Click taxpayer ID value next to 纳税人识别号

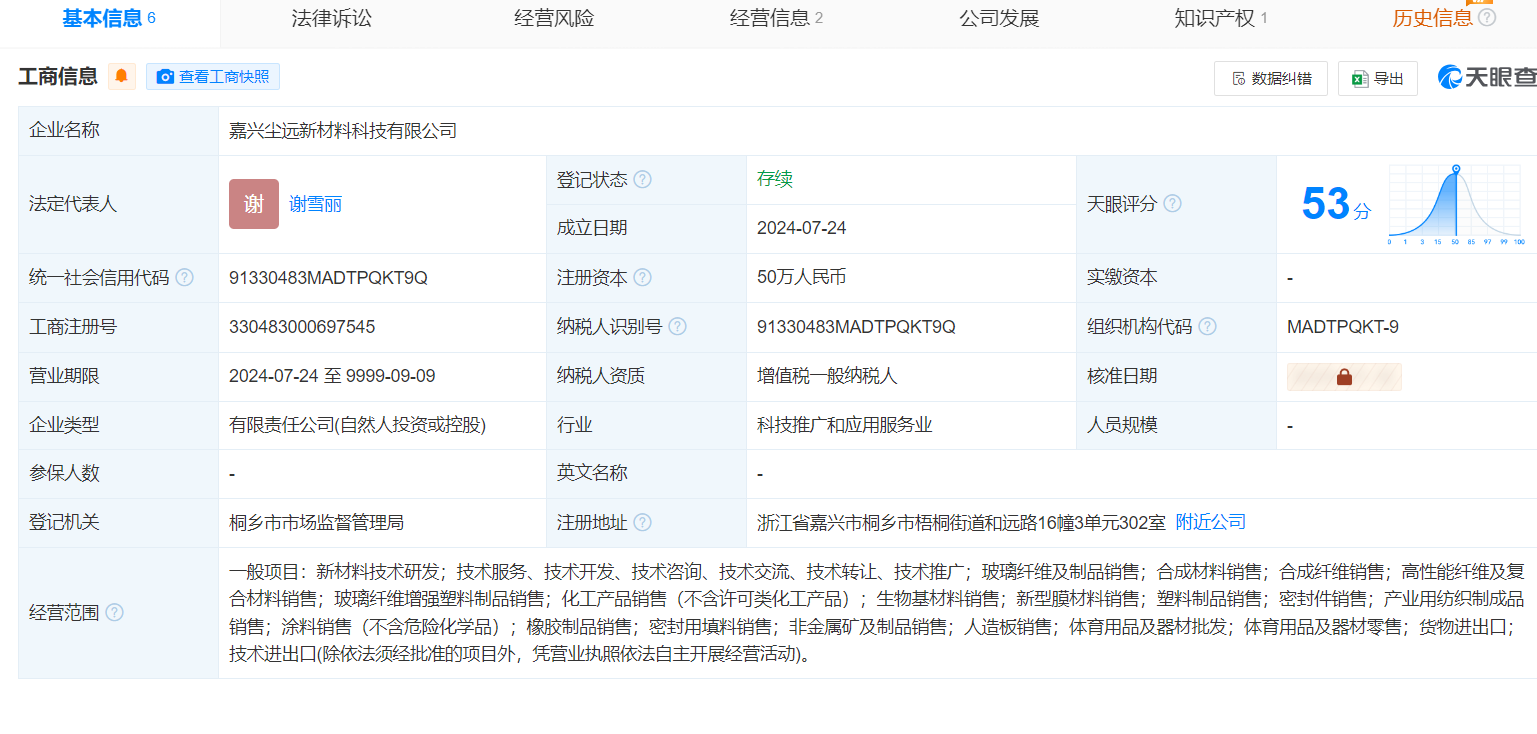[856, 327]
